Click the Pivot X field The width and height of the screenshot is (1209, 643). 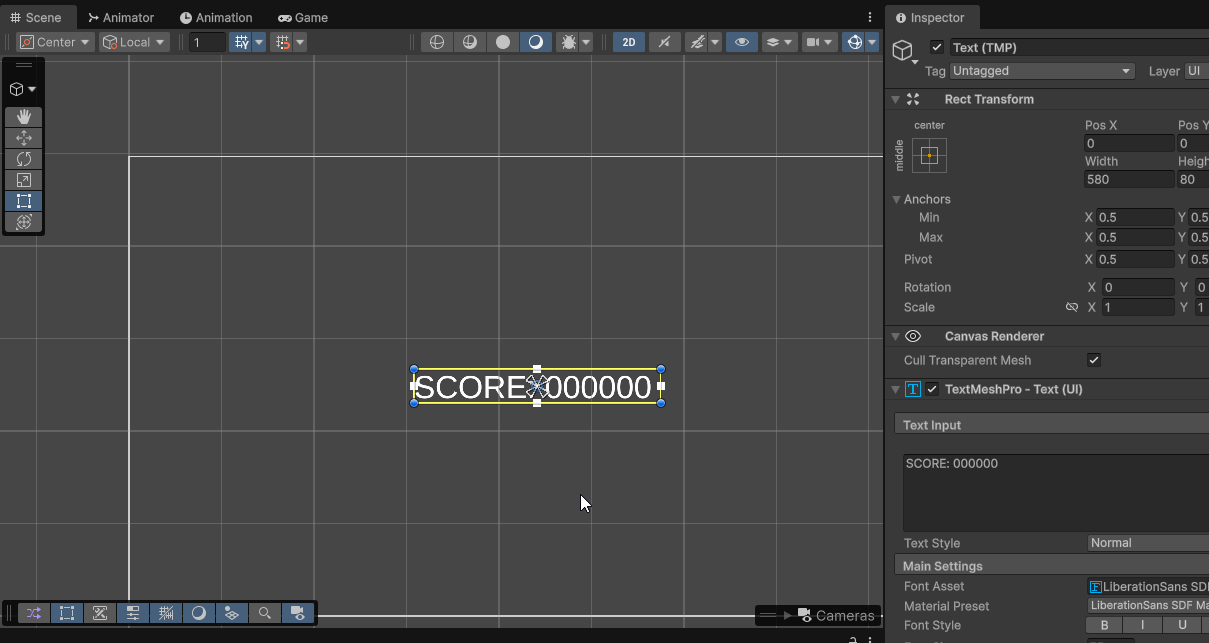(1135, 259)
